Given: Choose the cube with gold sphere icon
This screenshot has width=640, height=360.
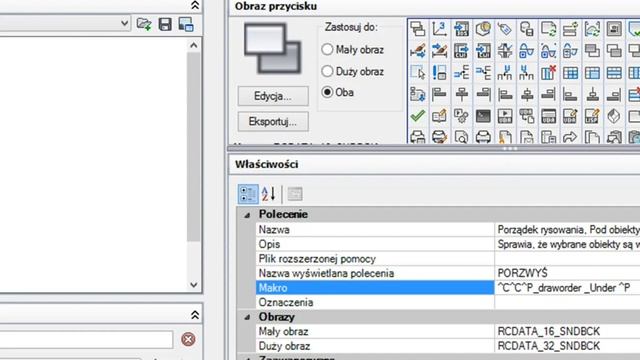Looking at the screenshot, I should tap(483, 29).
